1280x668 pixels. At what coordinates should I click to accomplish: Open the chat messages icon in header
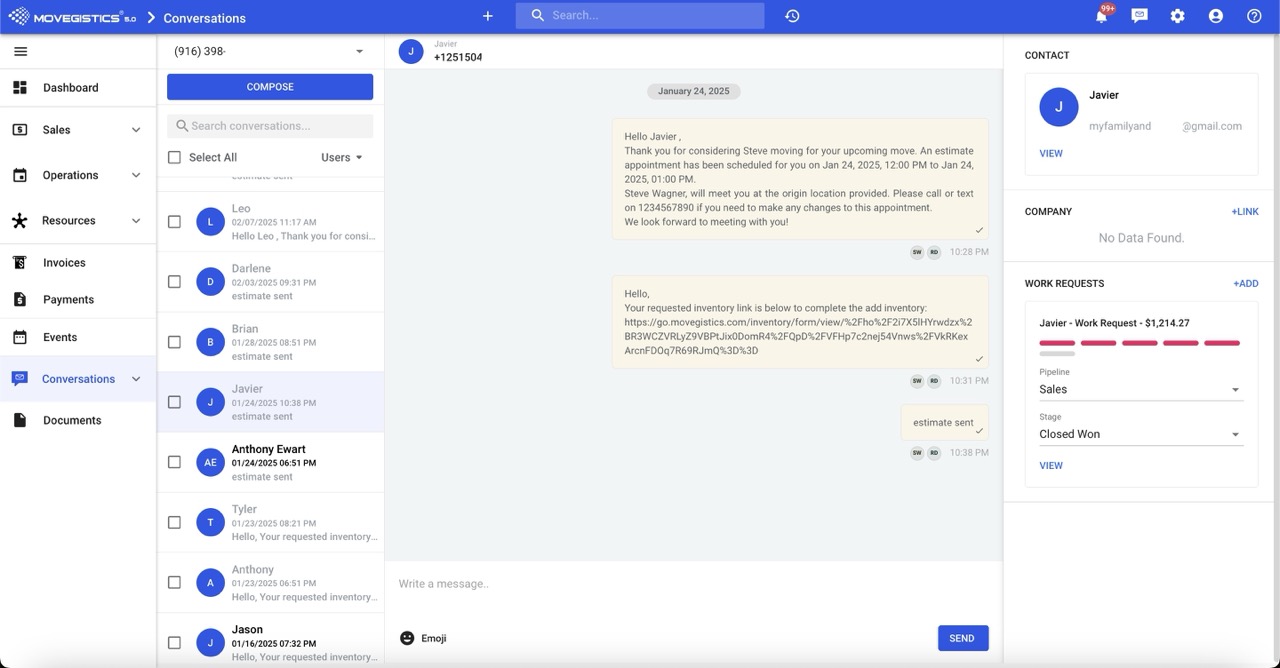click(1139, 17)
